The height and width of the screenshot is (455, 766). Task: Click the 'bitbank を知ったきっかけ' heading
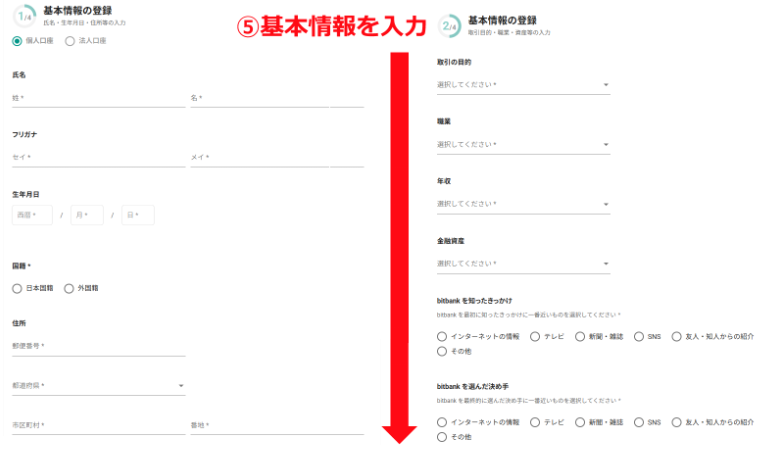474,301
